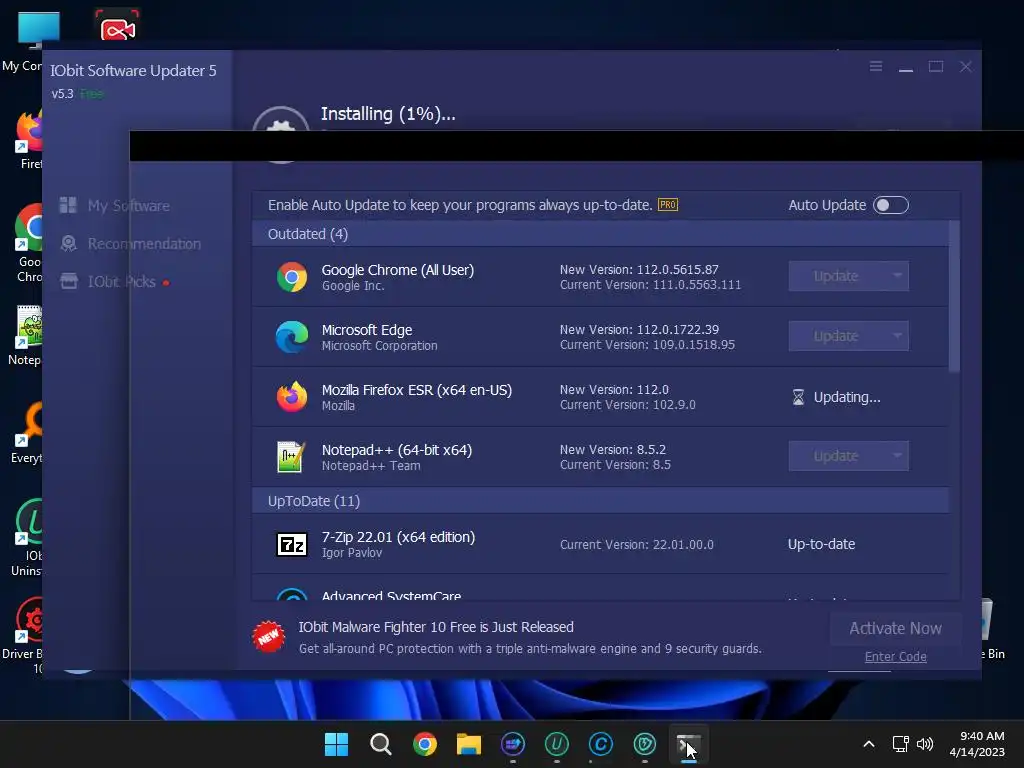Click 'Microsoft Edge' entry name
1024x768 pixels.
[x=367, y=330]
